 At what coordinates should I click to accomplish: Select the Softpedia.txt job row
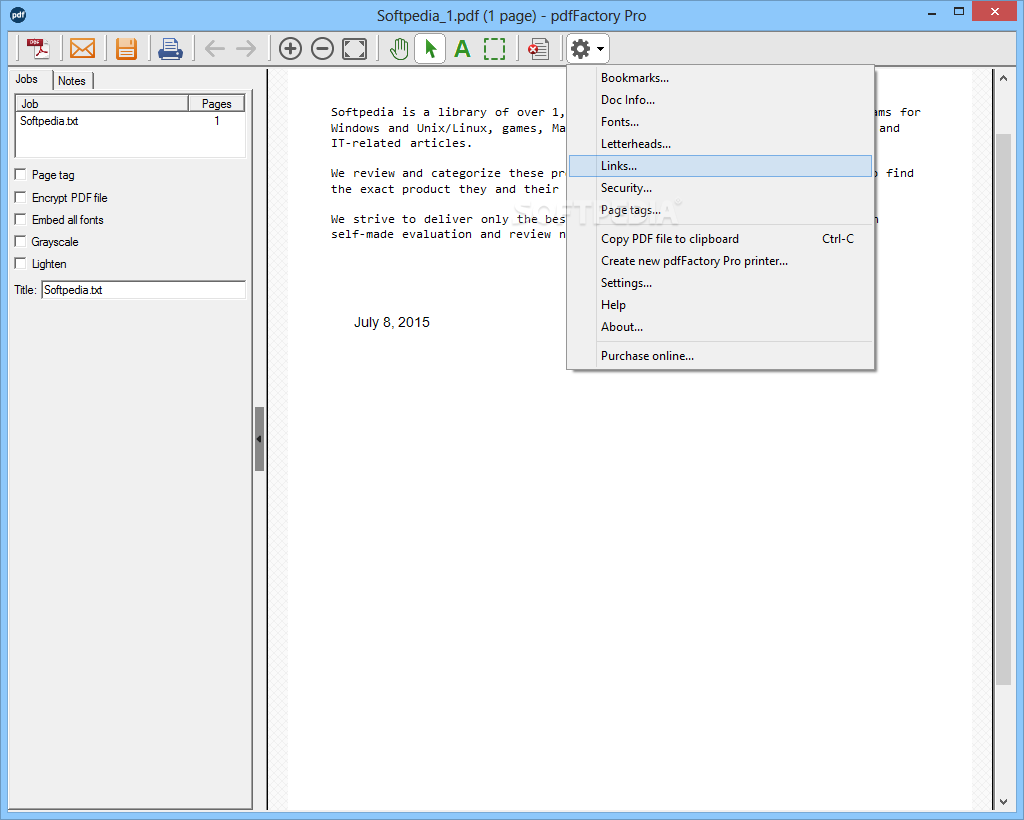(x=130, y=121)
